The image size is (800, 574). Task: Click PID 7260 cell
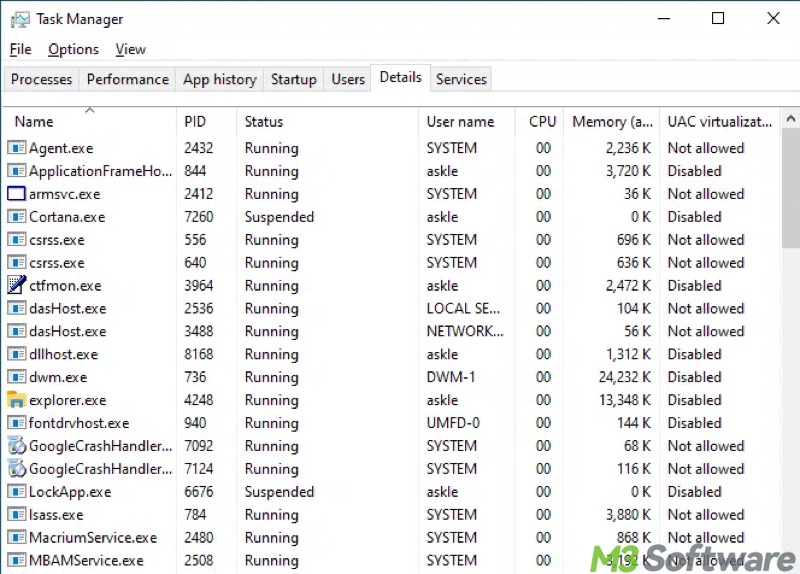198,217
